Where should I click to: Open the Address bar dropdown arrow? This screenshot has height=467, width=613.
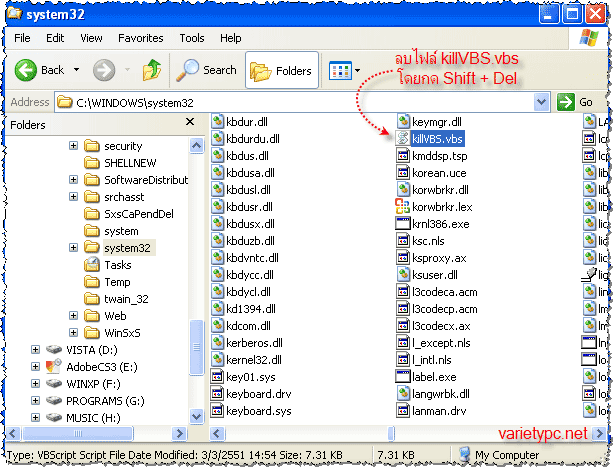point(542,102)
